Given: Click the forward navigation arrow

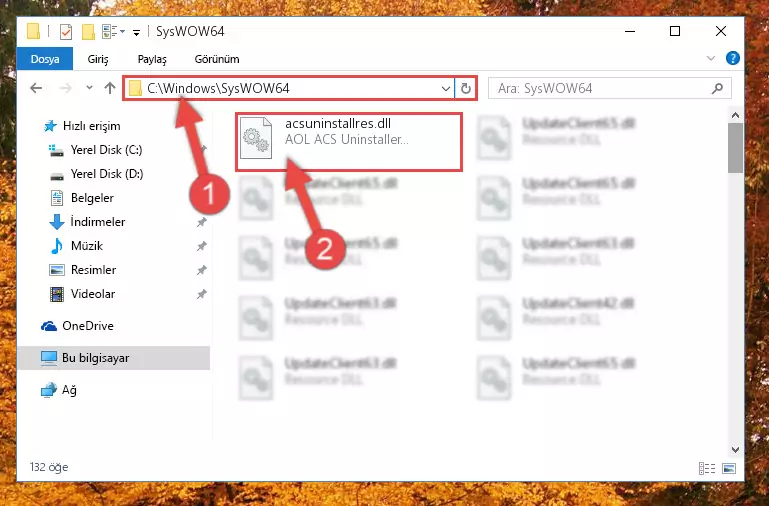Looking at the screenshot, I should tap(65, 88).
